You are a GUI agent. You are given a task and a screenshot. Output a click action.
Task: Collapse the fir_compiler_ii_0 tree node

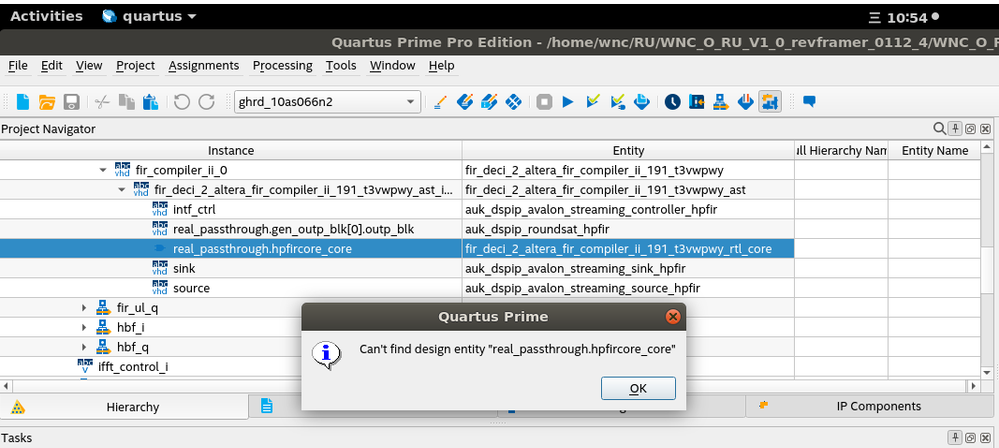click(103, 170)
